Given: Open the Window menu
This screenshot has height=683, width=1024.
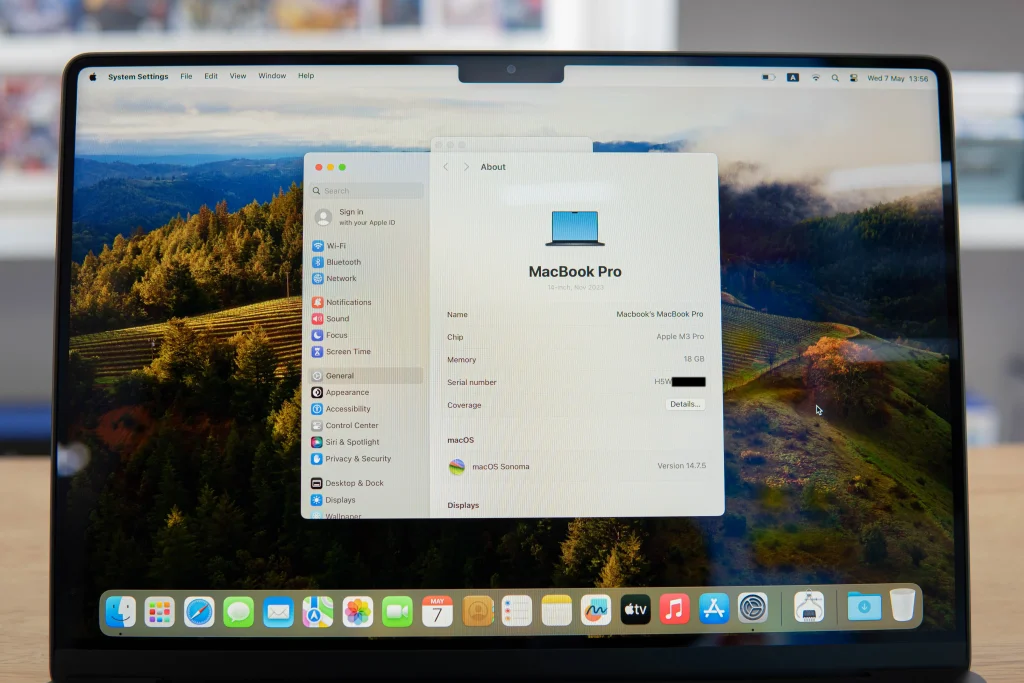Looking at the screenshot, I should coord(271,76).
